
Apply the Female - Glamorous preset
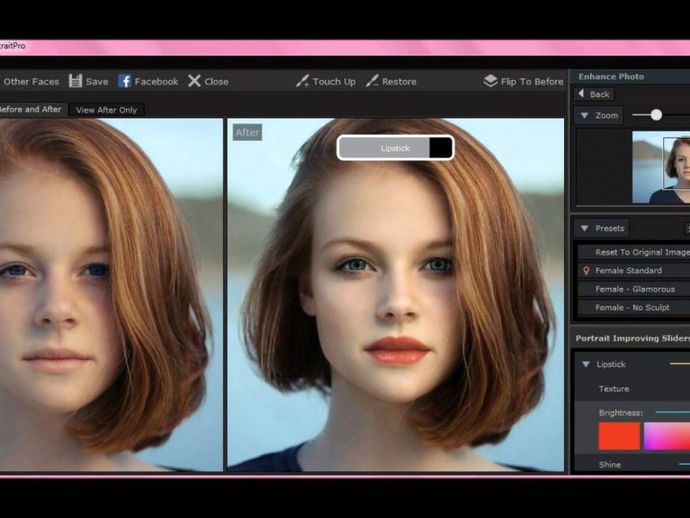(634, 289)
